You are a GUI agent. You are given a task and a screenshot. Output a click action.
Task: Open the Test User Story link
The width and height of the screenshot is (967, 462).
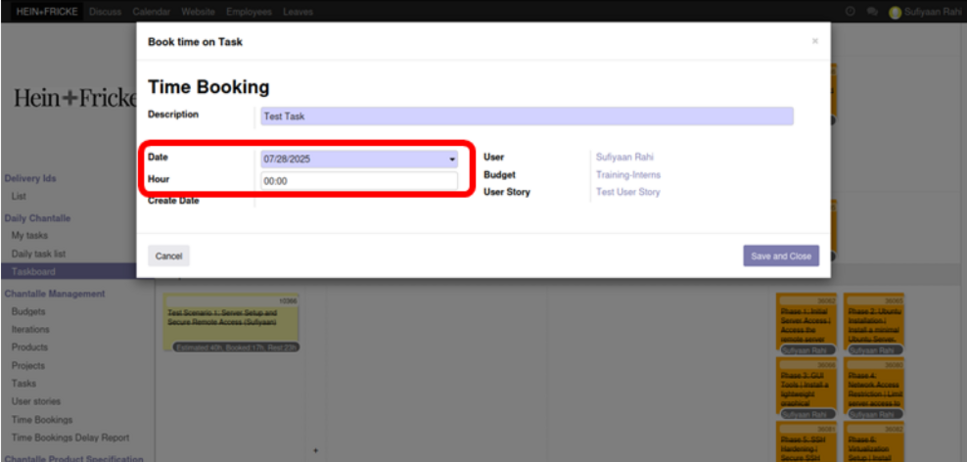point(628,192)
